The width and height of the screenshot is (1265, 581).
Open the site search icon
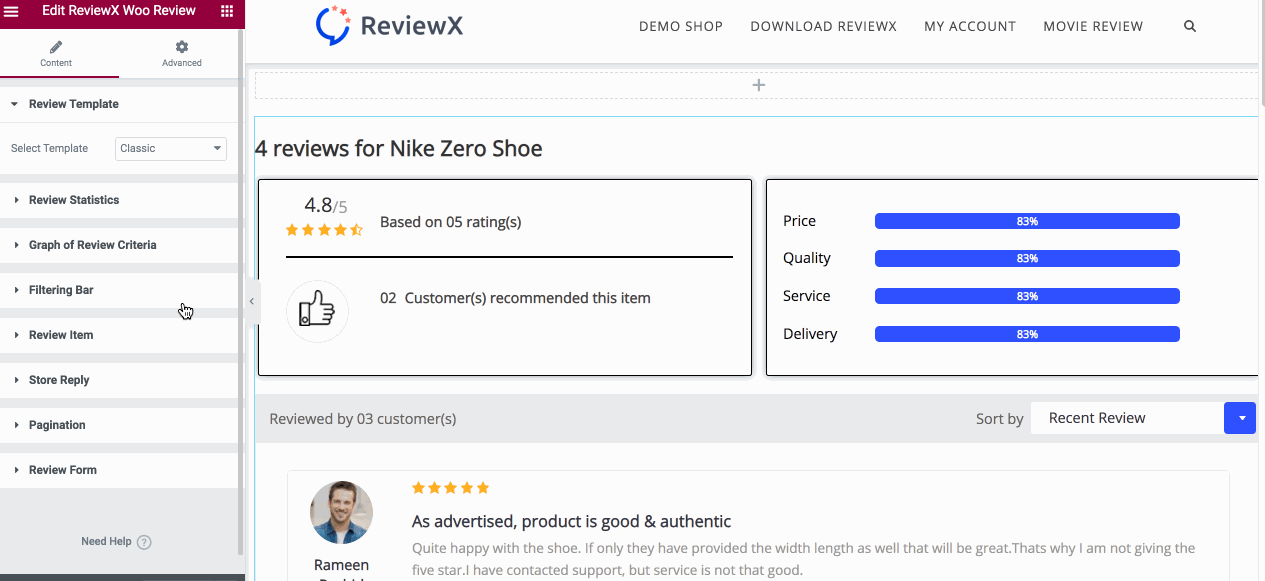[x=1189, y=26]
